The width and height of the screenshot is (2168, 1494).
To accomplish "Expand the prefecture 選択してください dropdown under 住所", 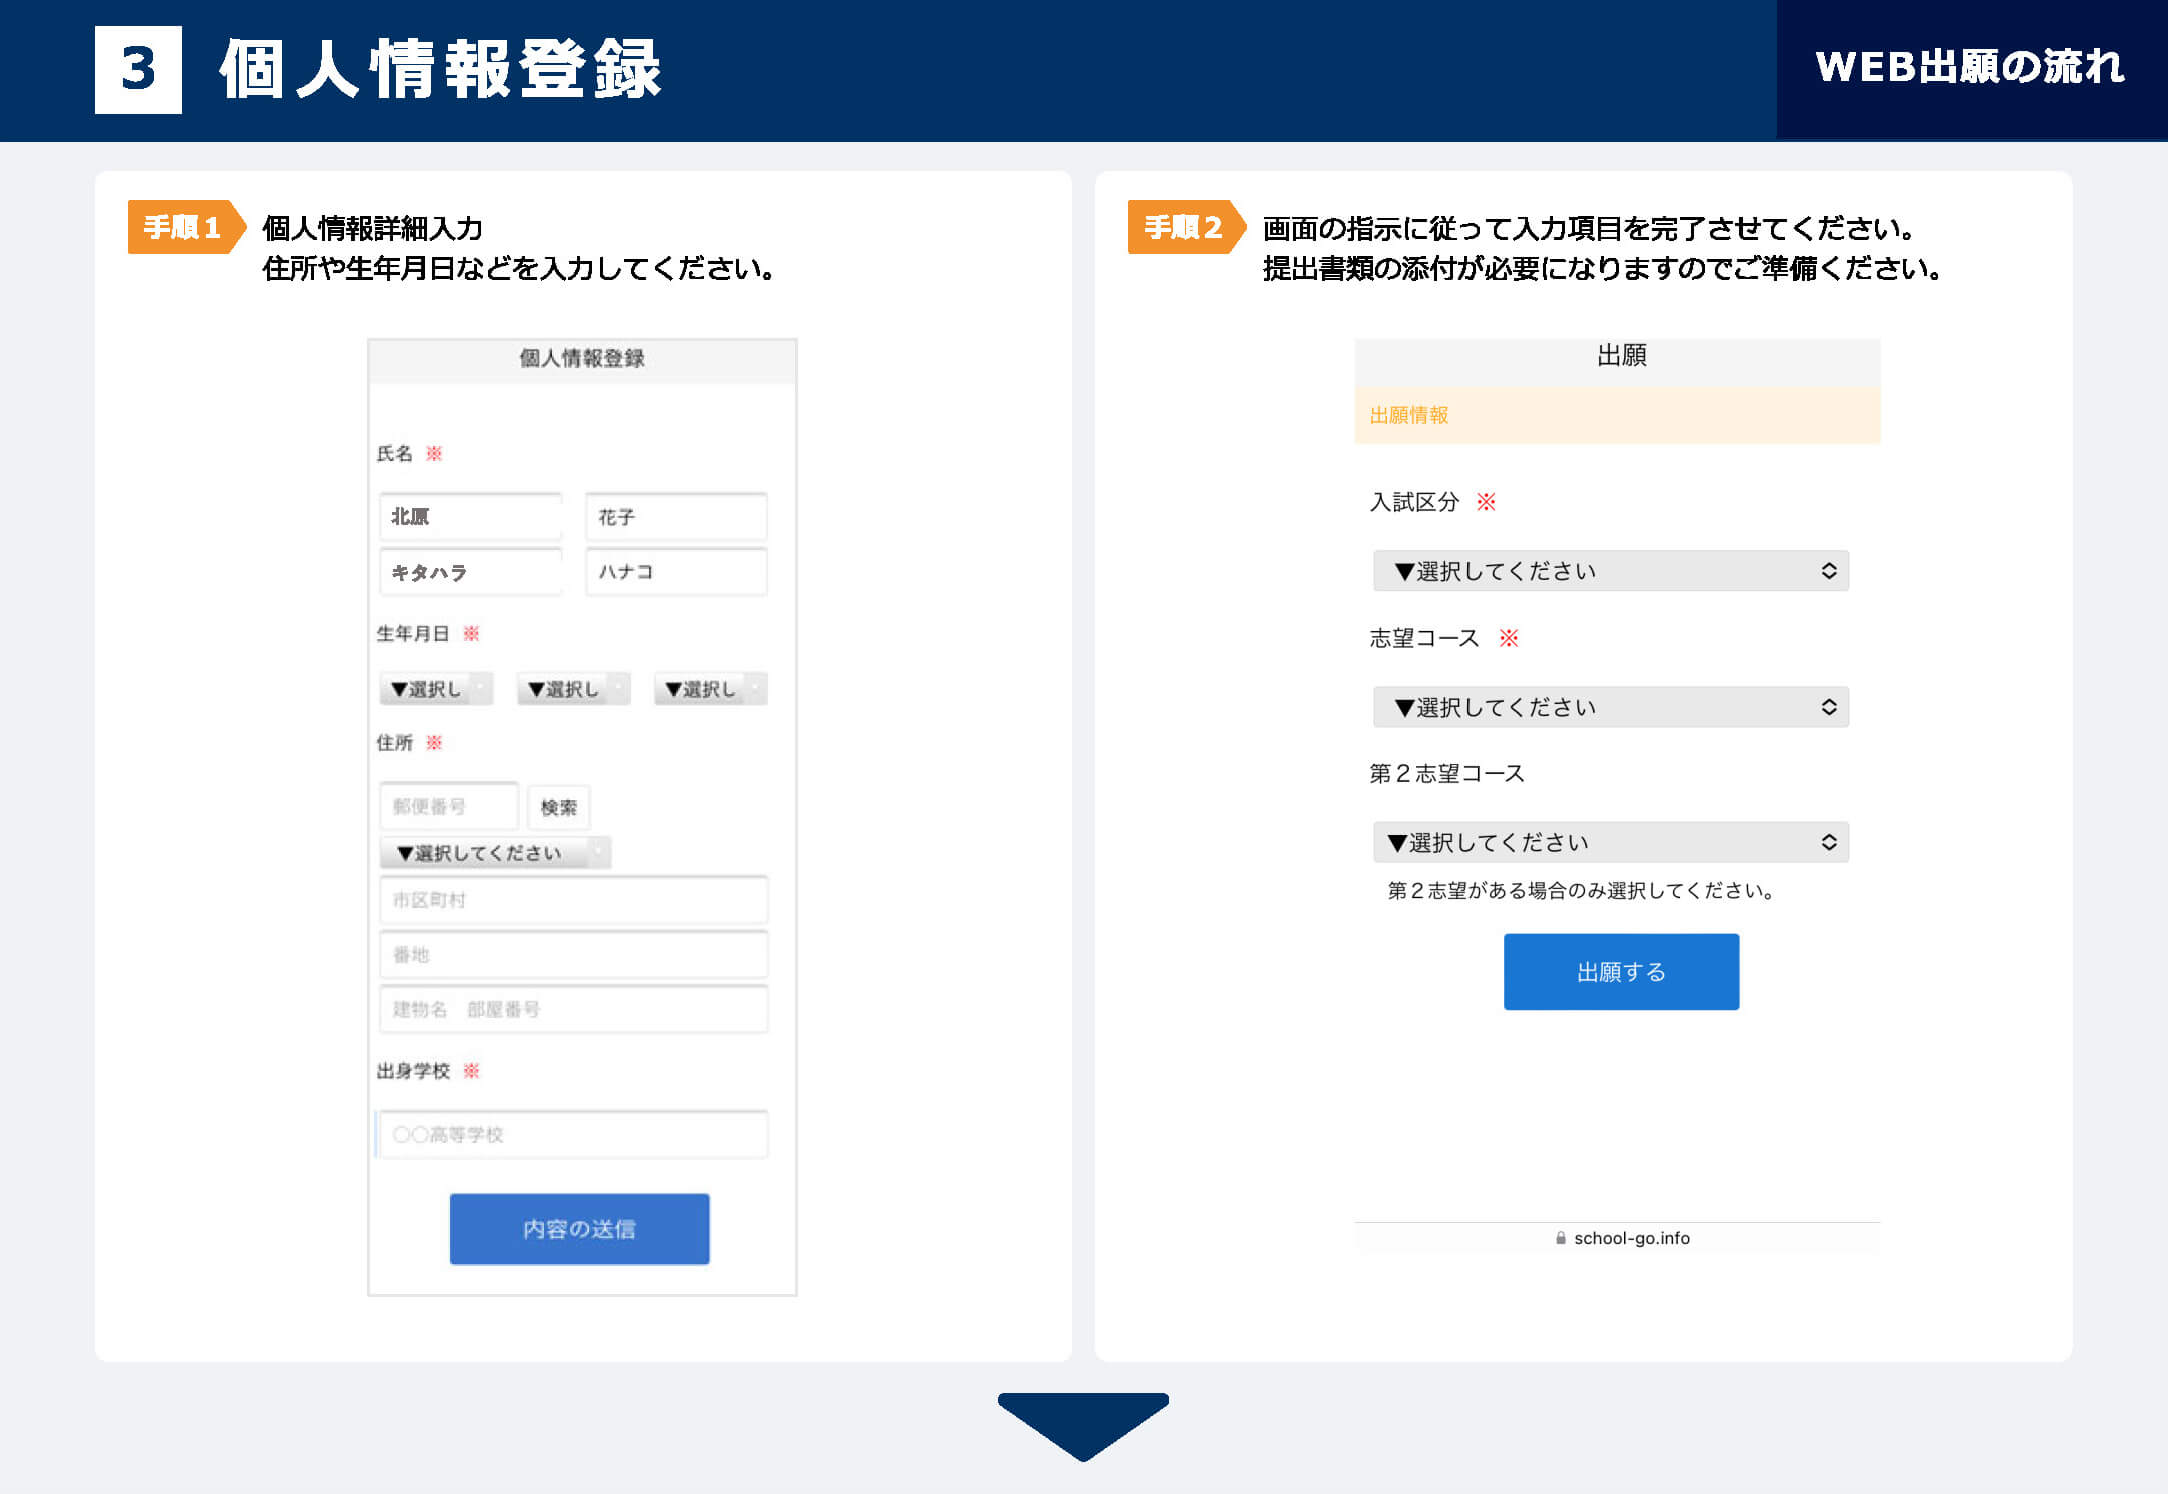I will [x=495, y=853].
